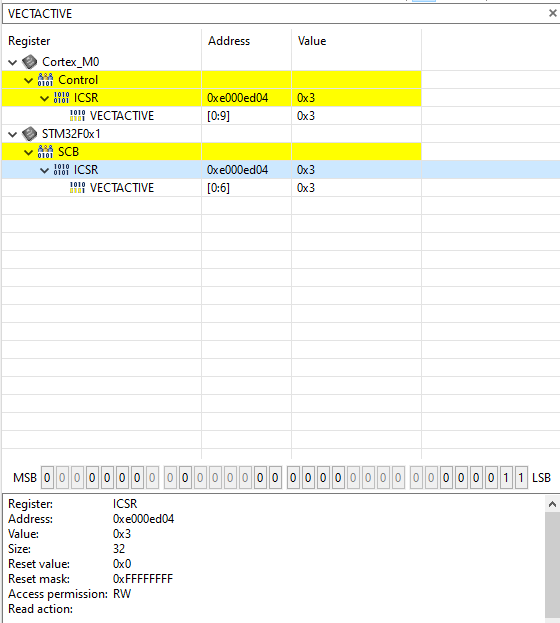
Task: Clear the VECTACTIVE search filter with X
Action: [552, 13]
